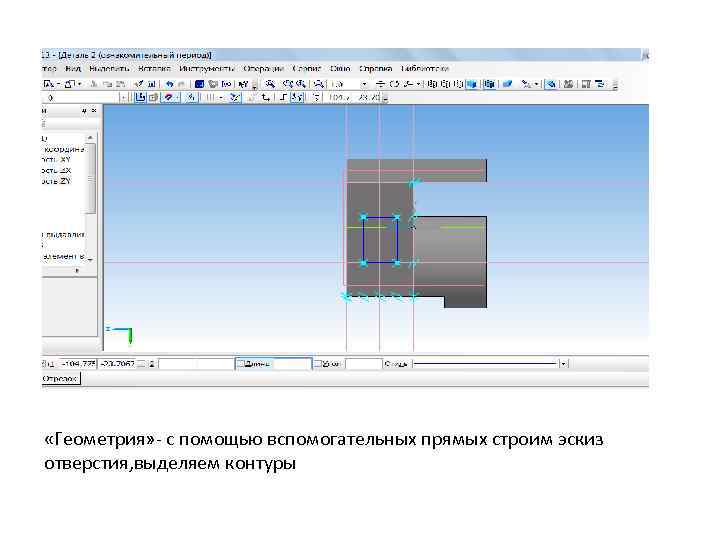720x540 pixels.
Task: Expand the new document dropdown arrow
Action: click(58, 84)
